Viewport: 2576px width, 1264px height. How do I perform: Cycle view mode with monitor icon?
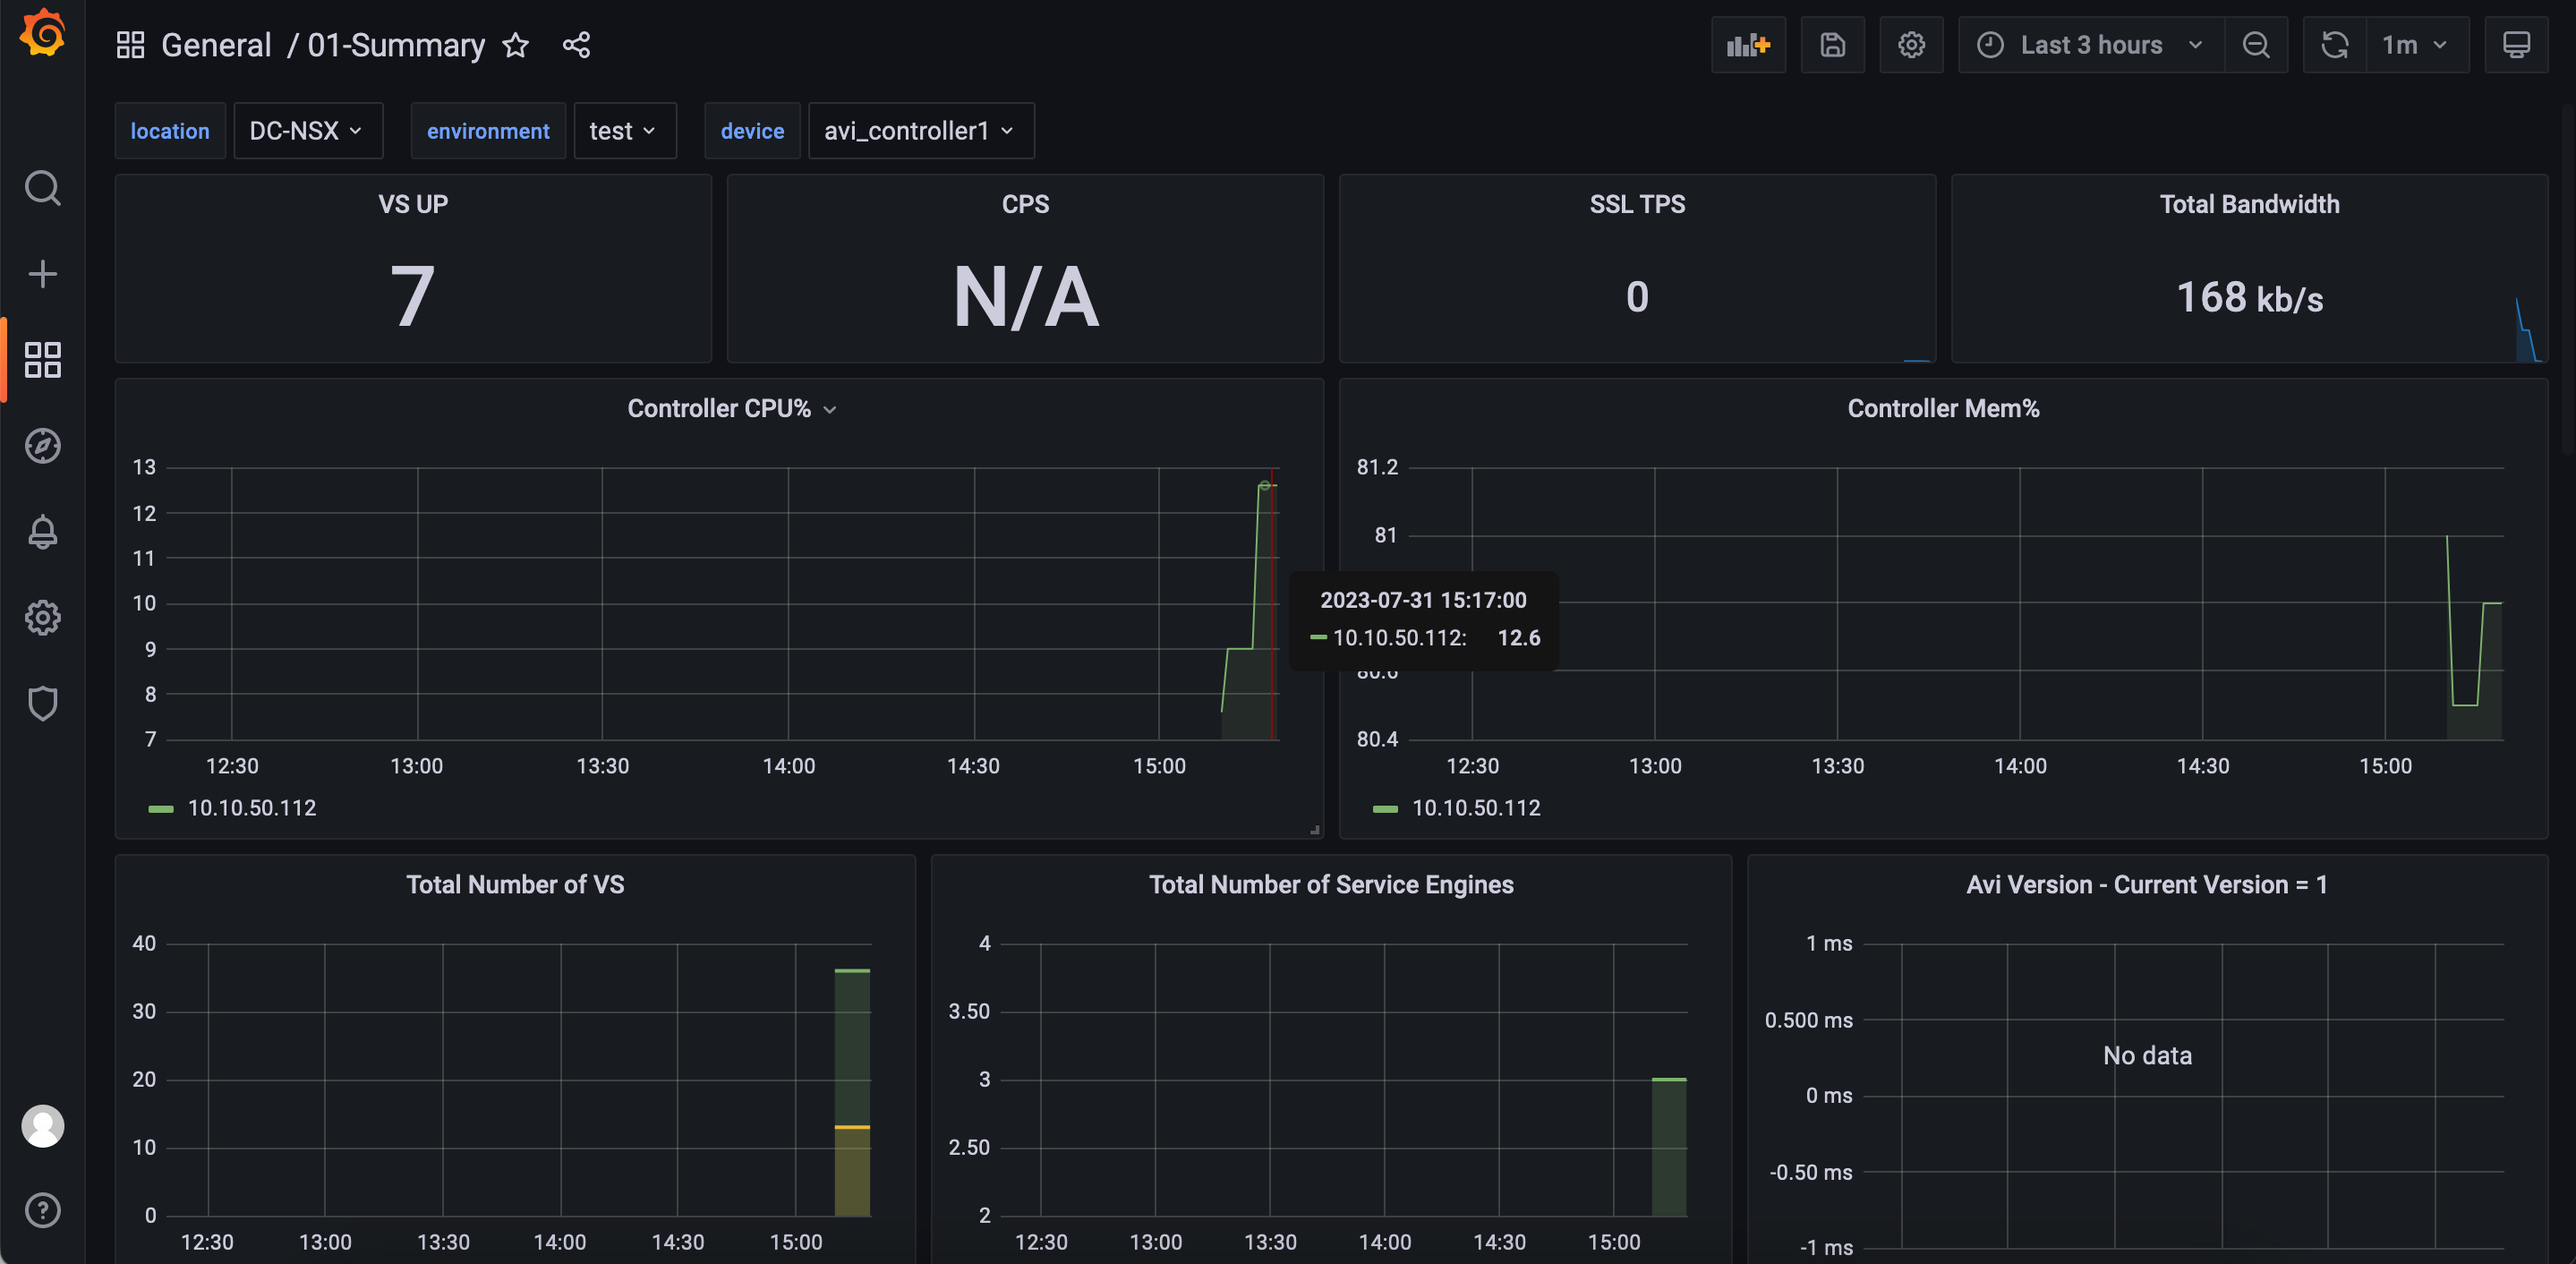[2516, 45]
